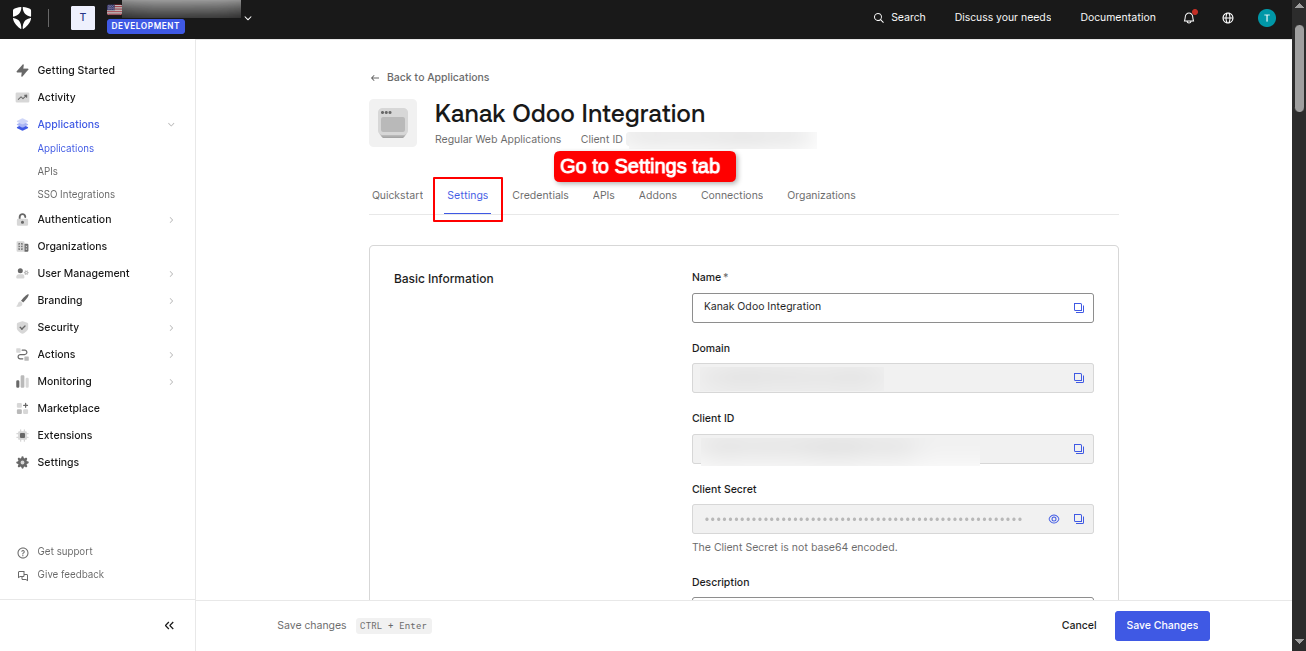The height and width of the screenshot is (651, 1306).
Task: Open SSO Integrations in sidebar
Action: 76,194
